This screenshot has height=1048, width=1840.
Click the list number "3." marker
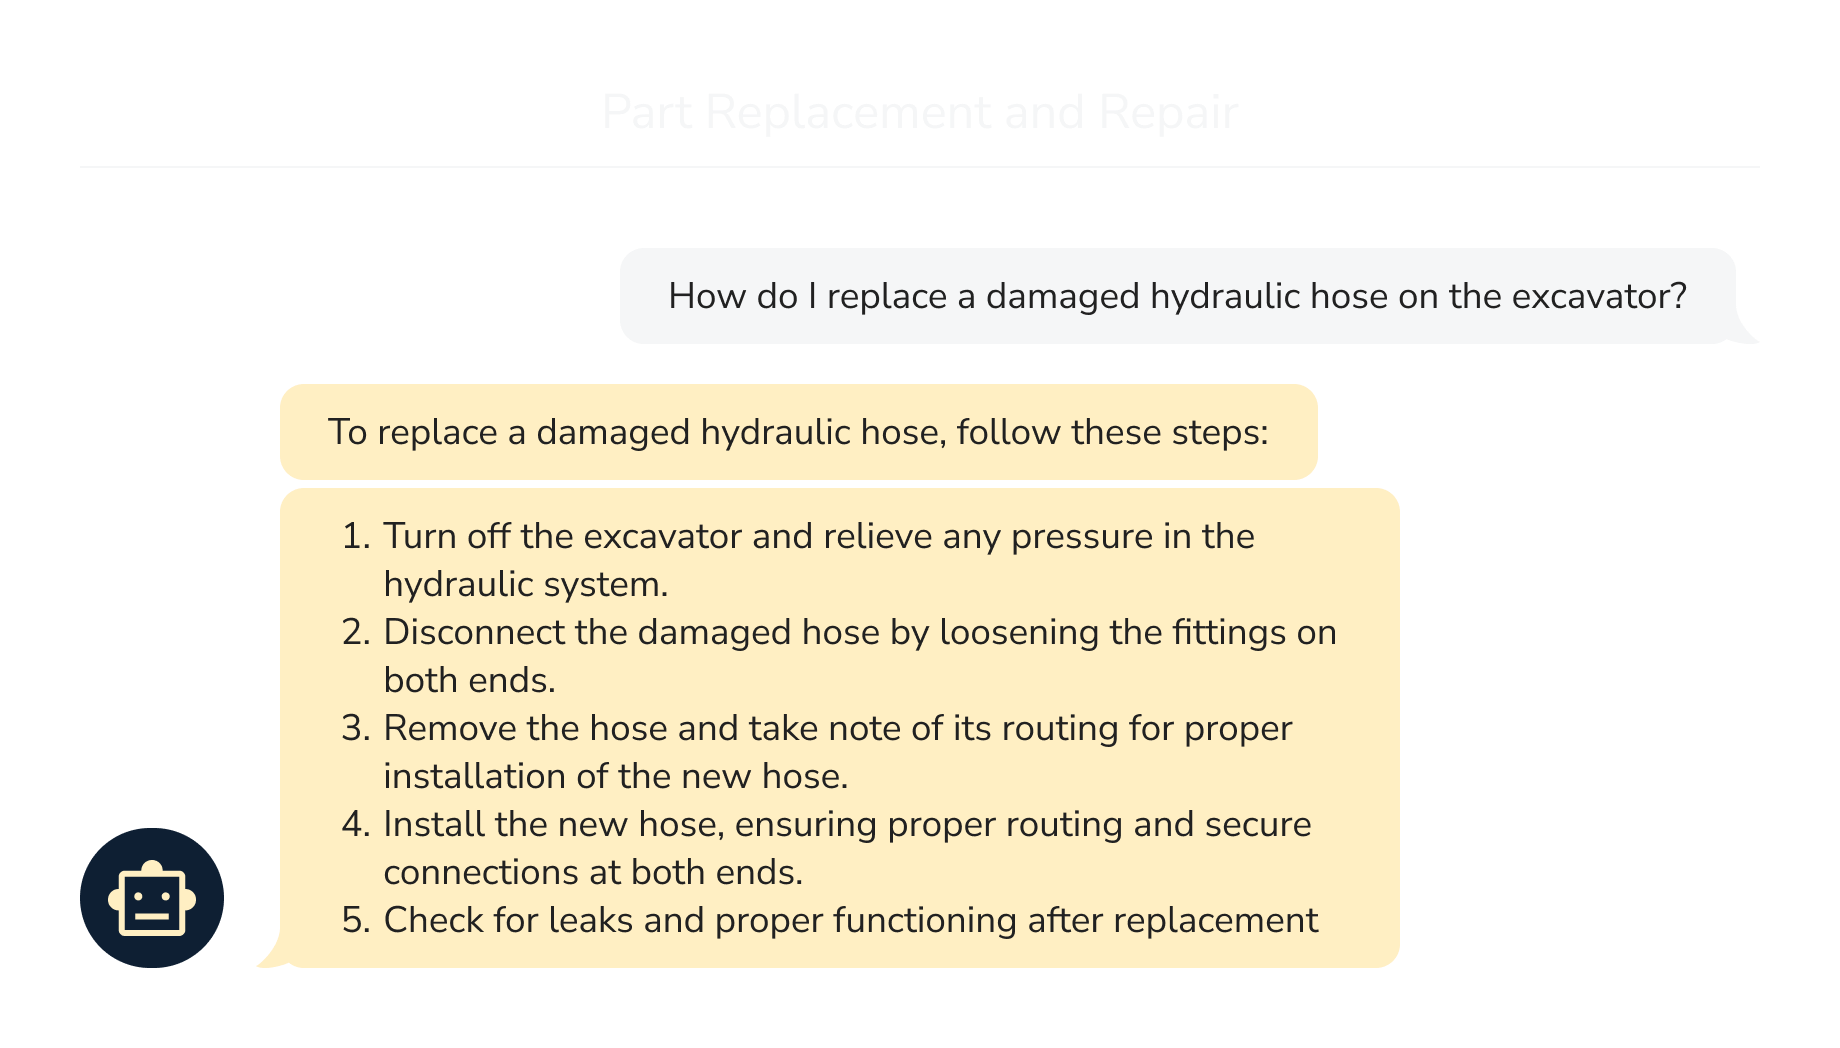(x=356, y=729)
